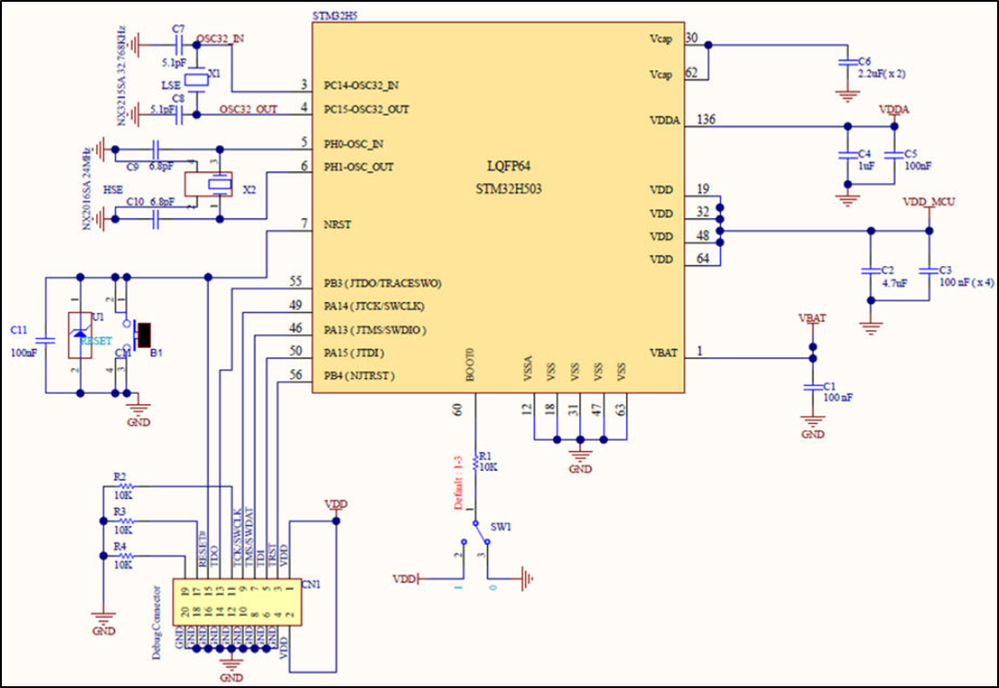Screen dimensions: 999x688
Task: Select the BOOT0 pin label
Action: [470, 364]
